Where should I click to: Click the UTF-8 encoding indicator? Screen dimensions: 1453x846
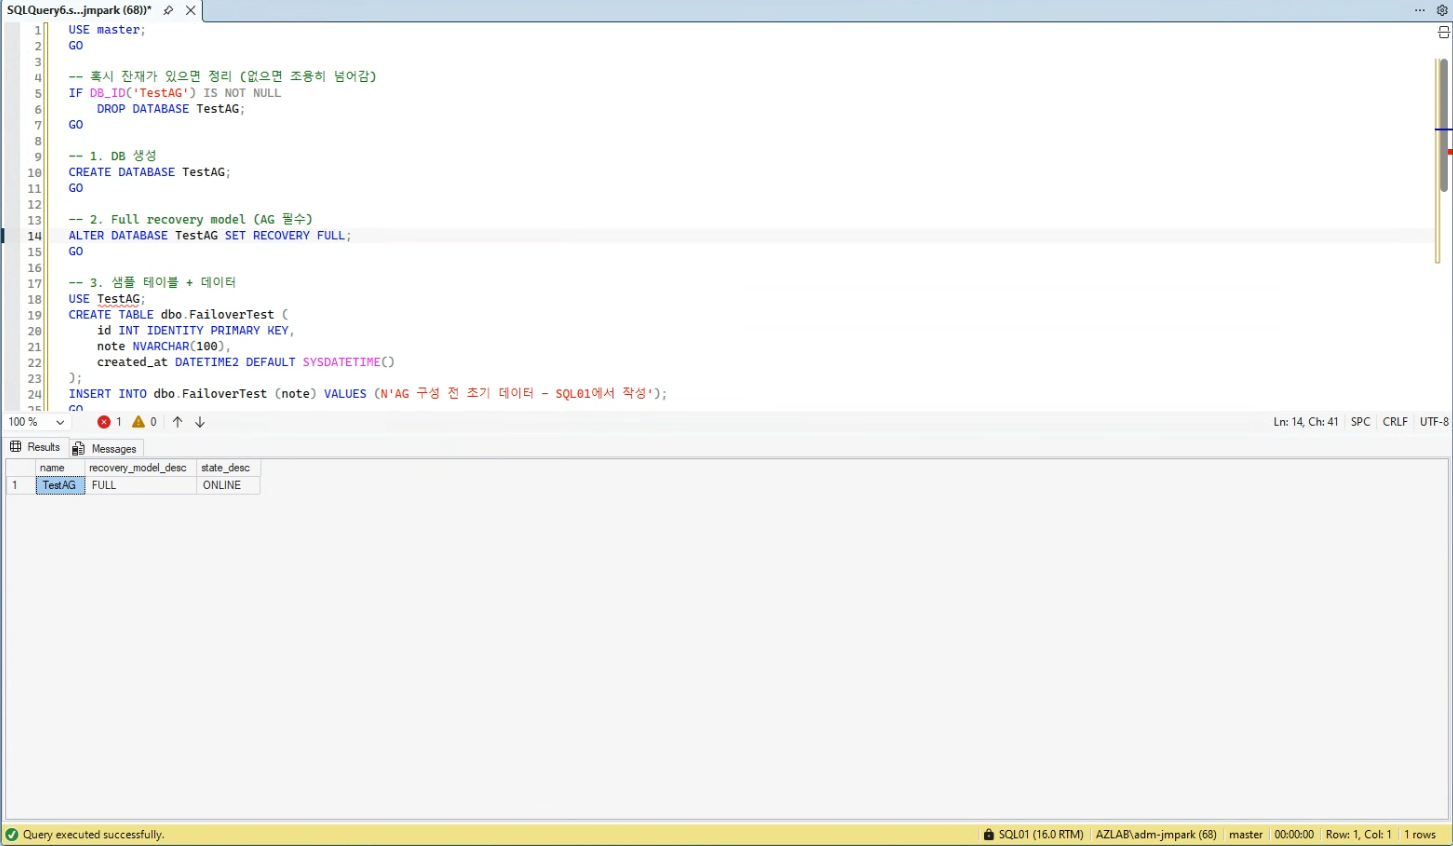click(x=1434, y=422)
